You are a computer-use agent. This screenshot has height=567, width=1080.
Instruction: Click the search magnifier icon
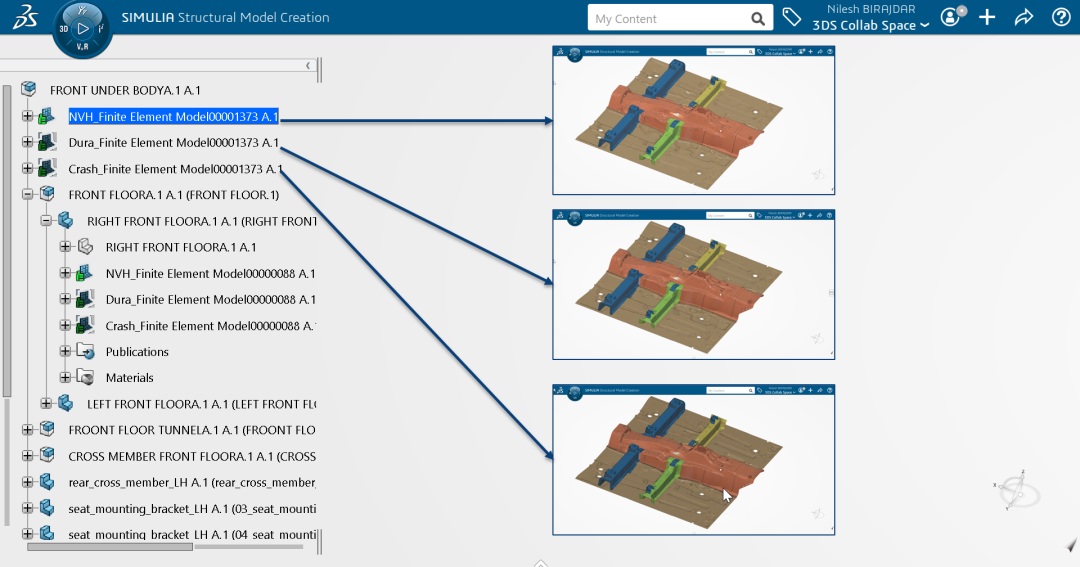[758, 19]
